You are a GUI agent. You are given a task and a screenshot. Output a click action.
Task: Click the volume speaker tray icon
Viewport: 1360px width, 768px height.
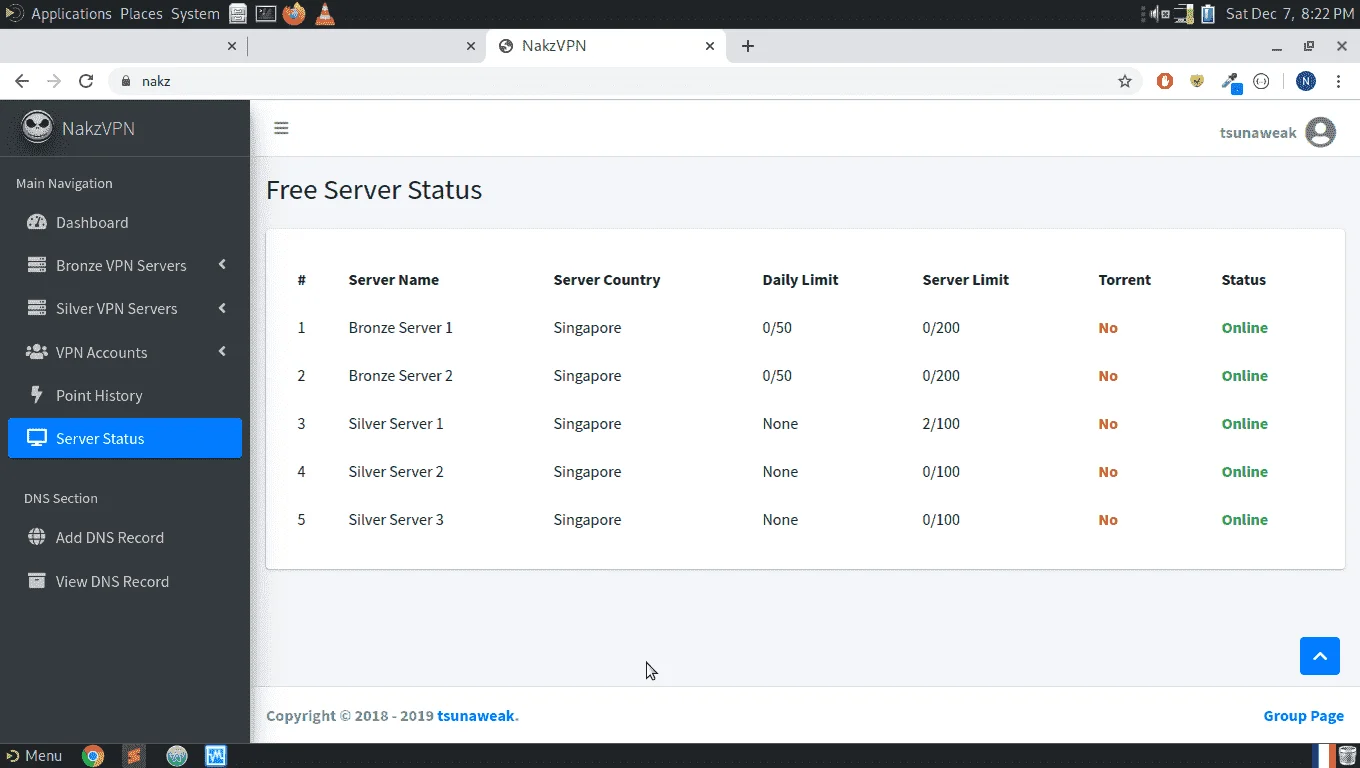coord(1159,14)
